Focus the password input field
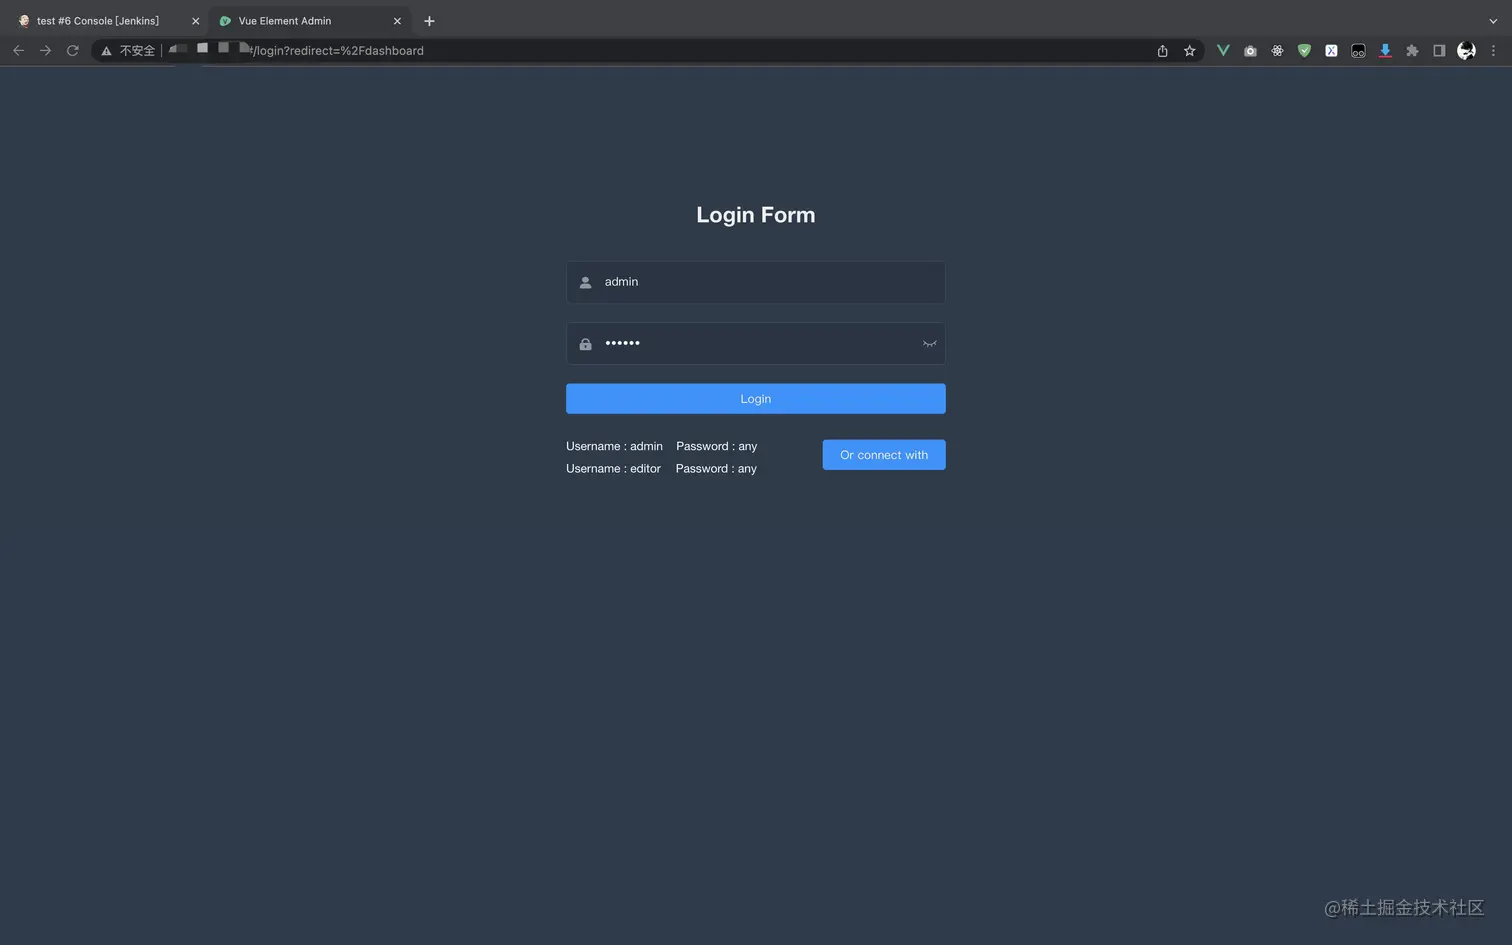Screen dimensions: 1512x945 [x=756, y=344]
